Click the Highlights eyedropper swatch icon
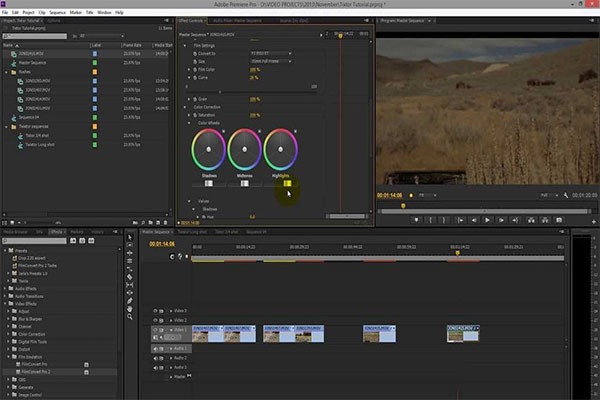This screenshot has width=600, height=400. point(287,184)
